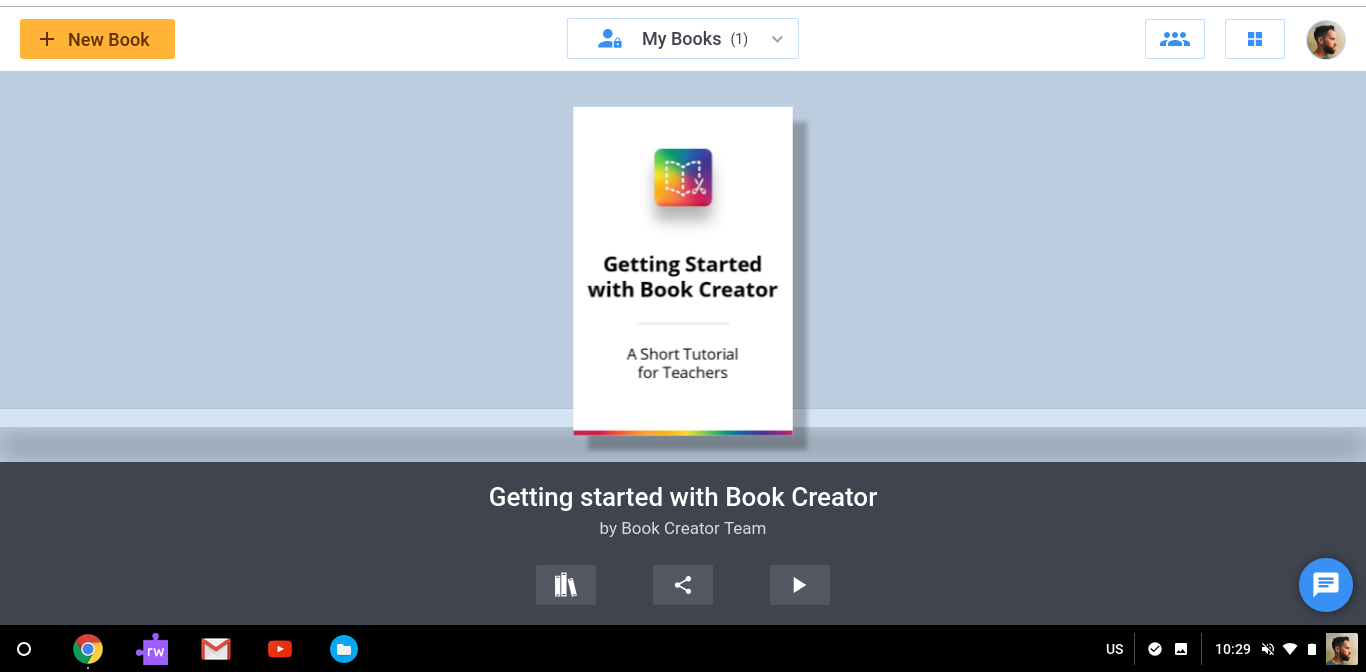
Task: Open the user profile avatar menu
Action: pyautogui.click(x=1326, y=39)
